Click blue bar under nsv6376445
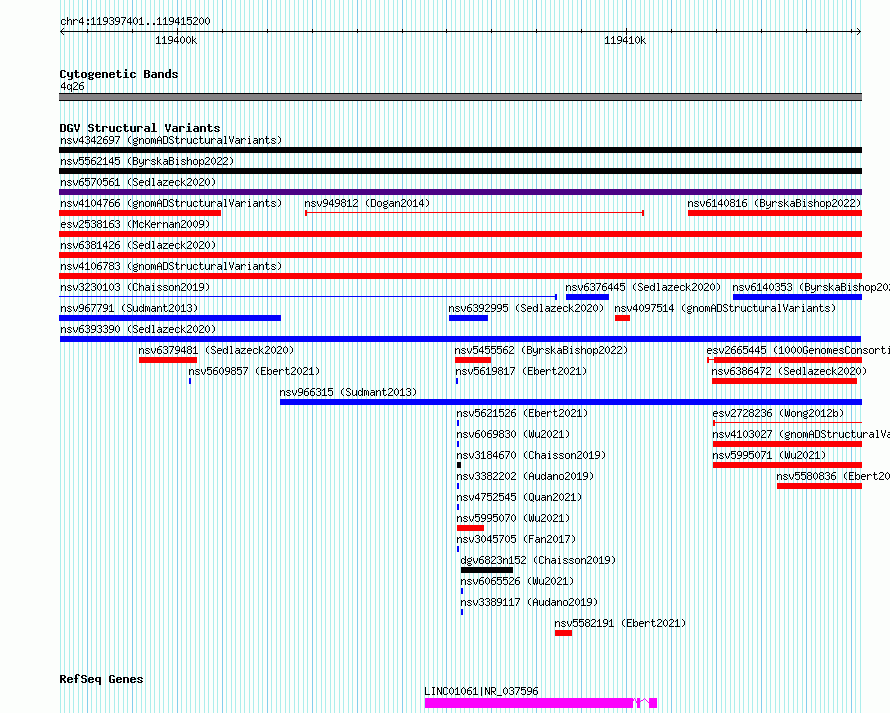The image size is (890, 713). tap(587, 297)
